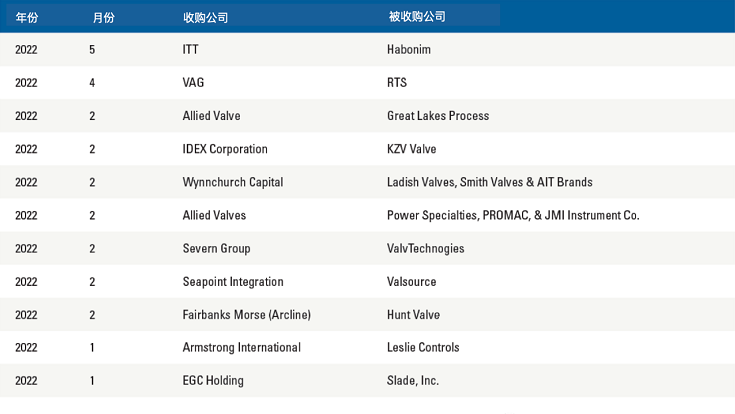Screen dimensions: 735x414
Task: Click the 被收购公司 column header
Action: click(417, 17)
